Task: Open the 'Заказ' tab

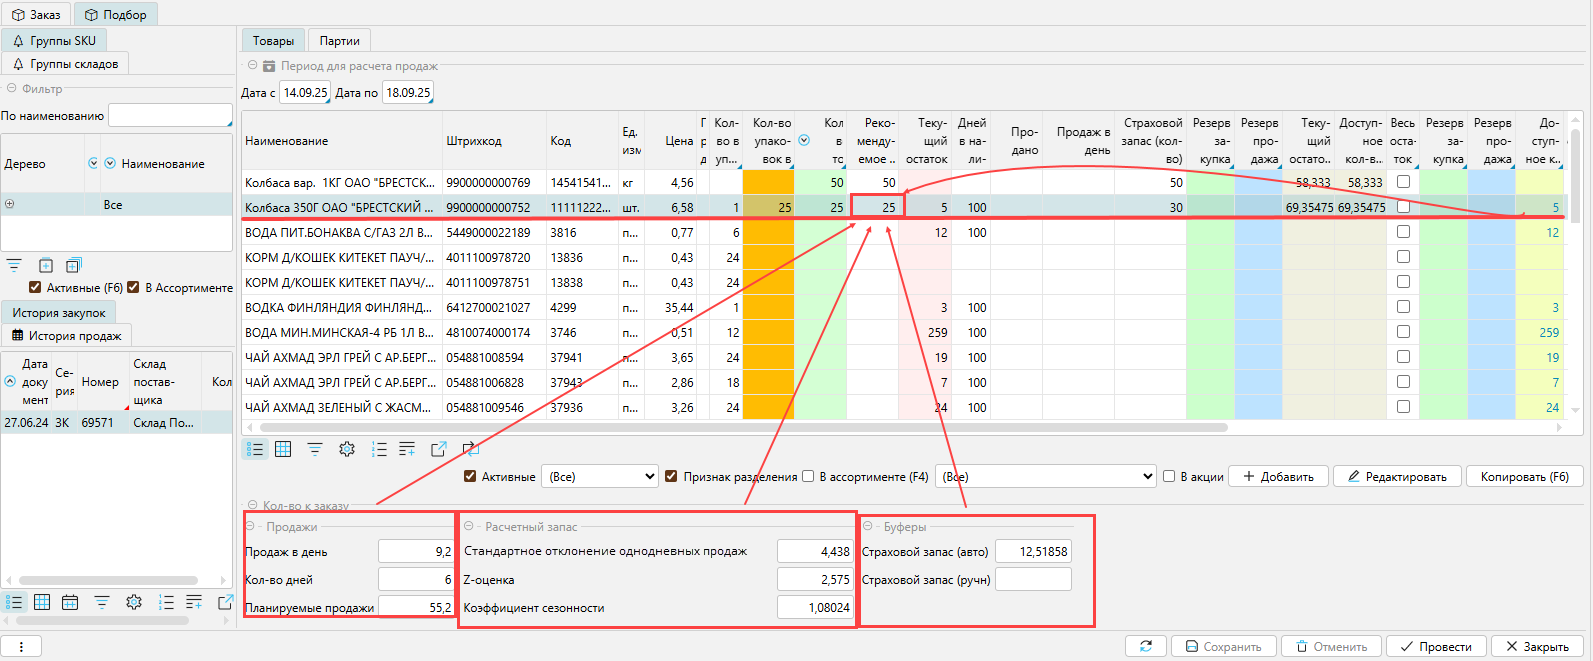Action: click(36, 15)
